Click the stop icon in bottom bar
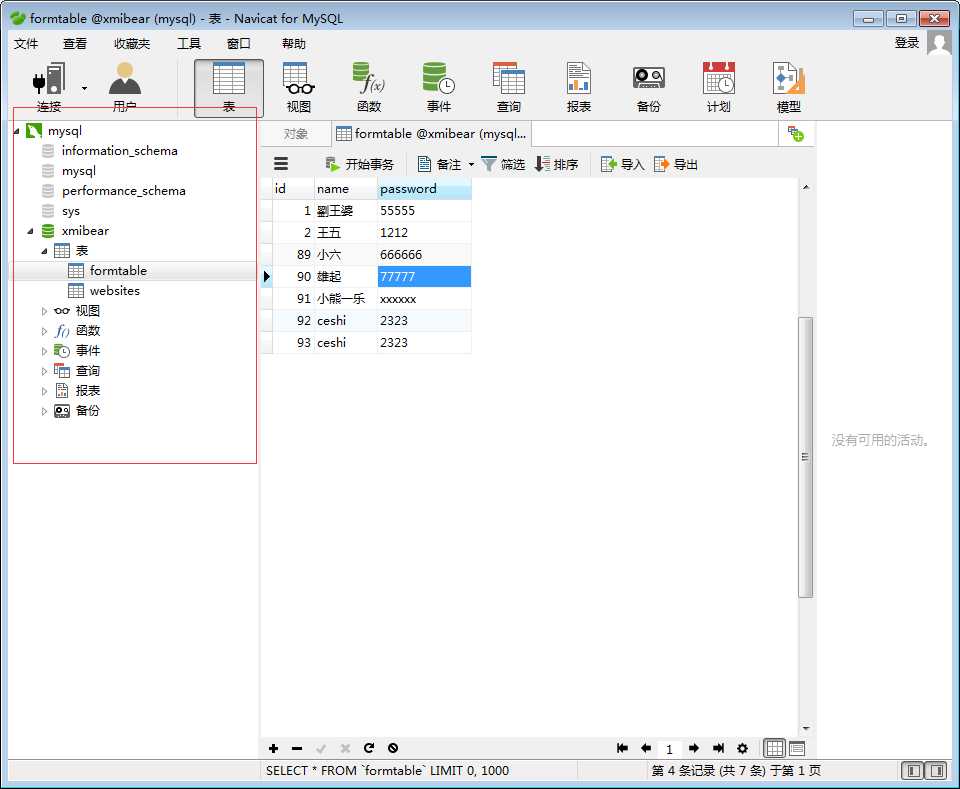960x789 pixels. click(392, 748)
